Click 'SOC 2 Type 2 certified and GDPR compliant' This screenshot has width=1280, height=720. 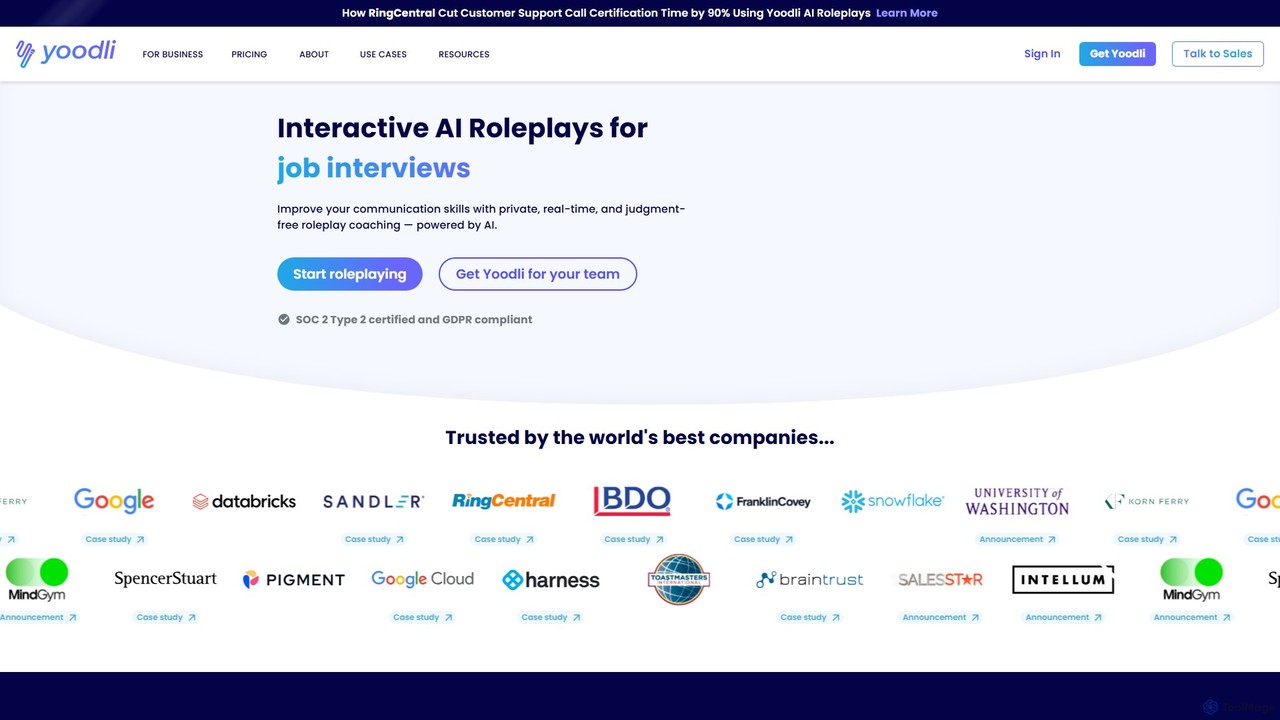click(x=414, y=320)
